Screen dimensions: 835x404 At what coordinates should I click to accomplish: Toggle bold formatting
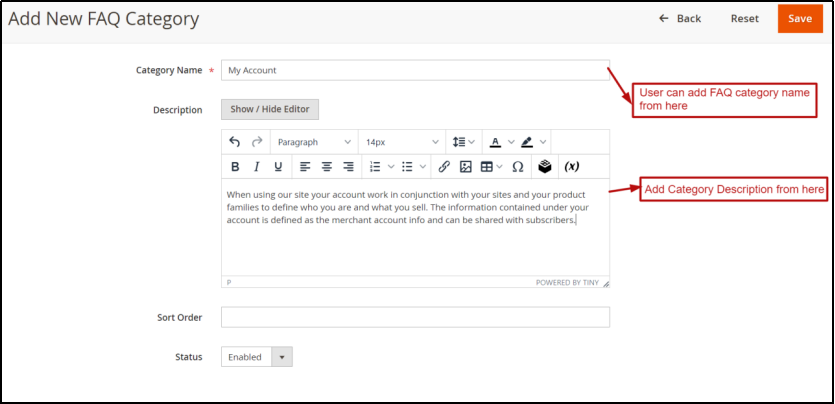pos(235,167)
